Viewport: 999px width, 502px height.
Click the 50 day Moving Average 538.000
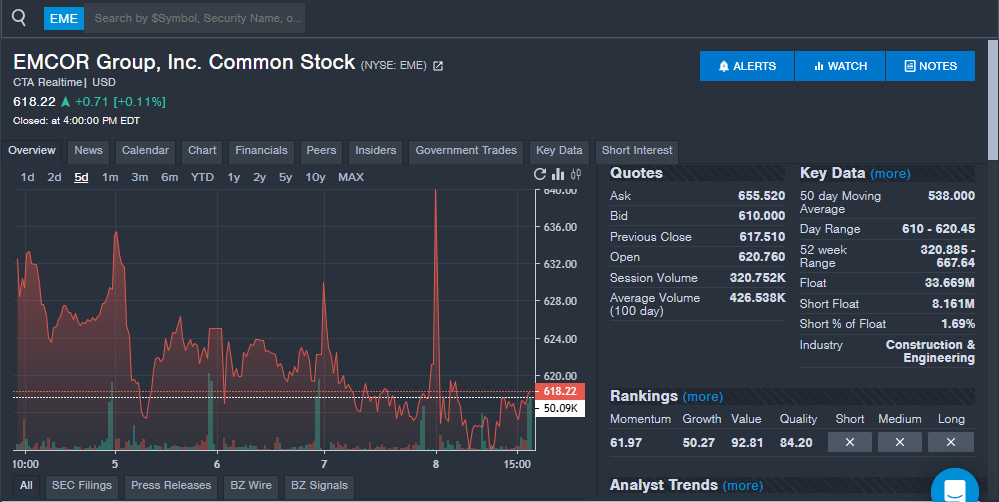click(951, 196)
